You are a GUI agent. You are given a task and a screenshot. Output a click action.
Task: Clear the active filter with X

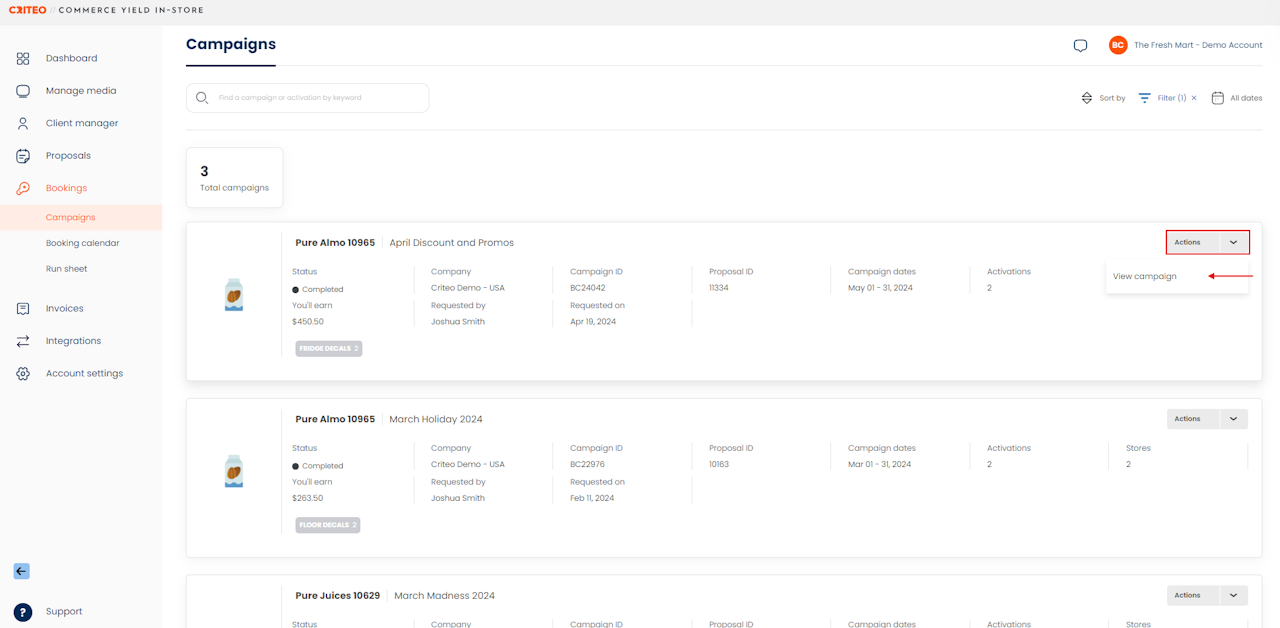pos(1194,98)
